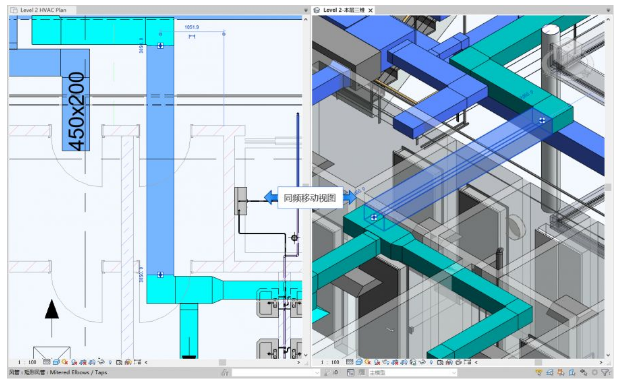Click the 同频移动视图 tooltip label
This screenshot has height=386, width=625.
[310, 198]
